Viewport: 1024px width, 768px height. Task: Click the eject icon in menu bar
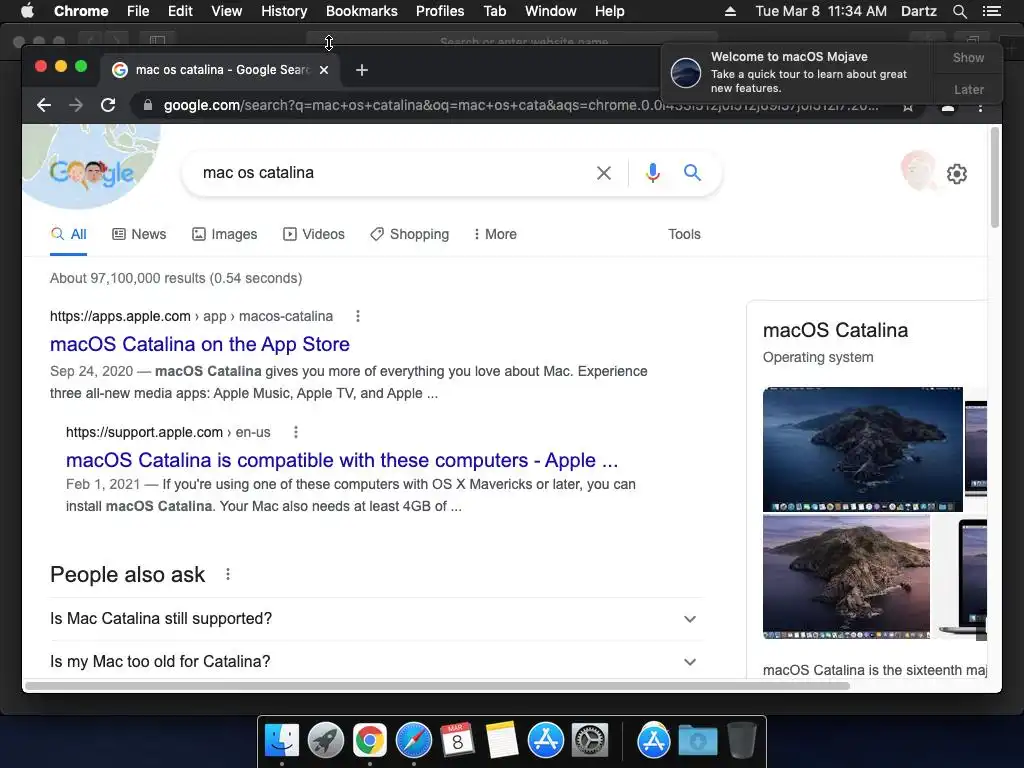[x=730, y=11]
